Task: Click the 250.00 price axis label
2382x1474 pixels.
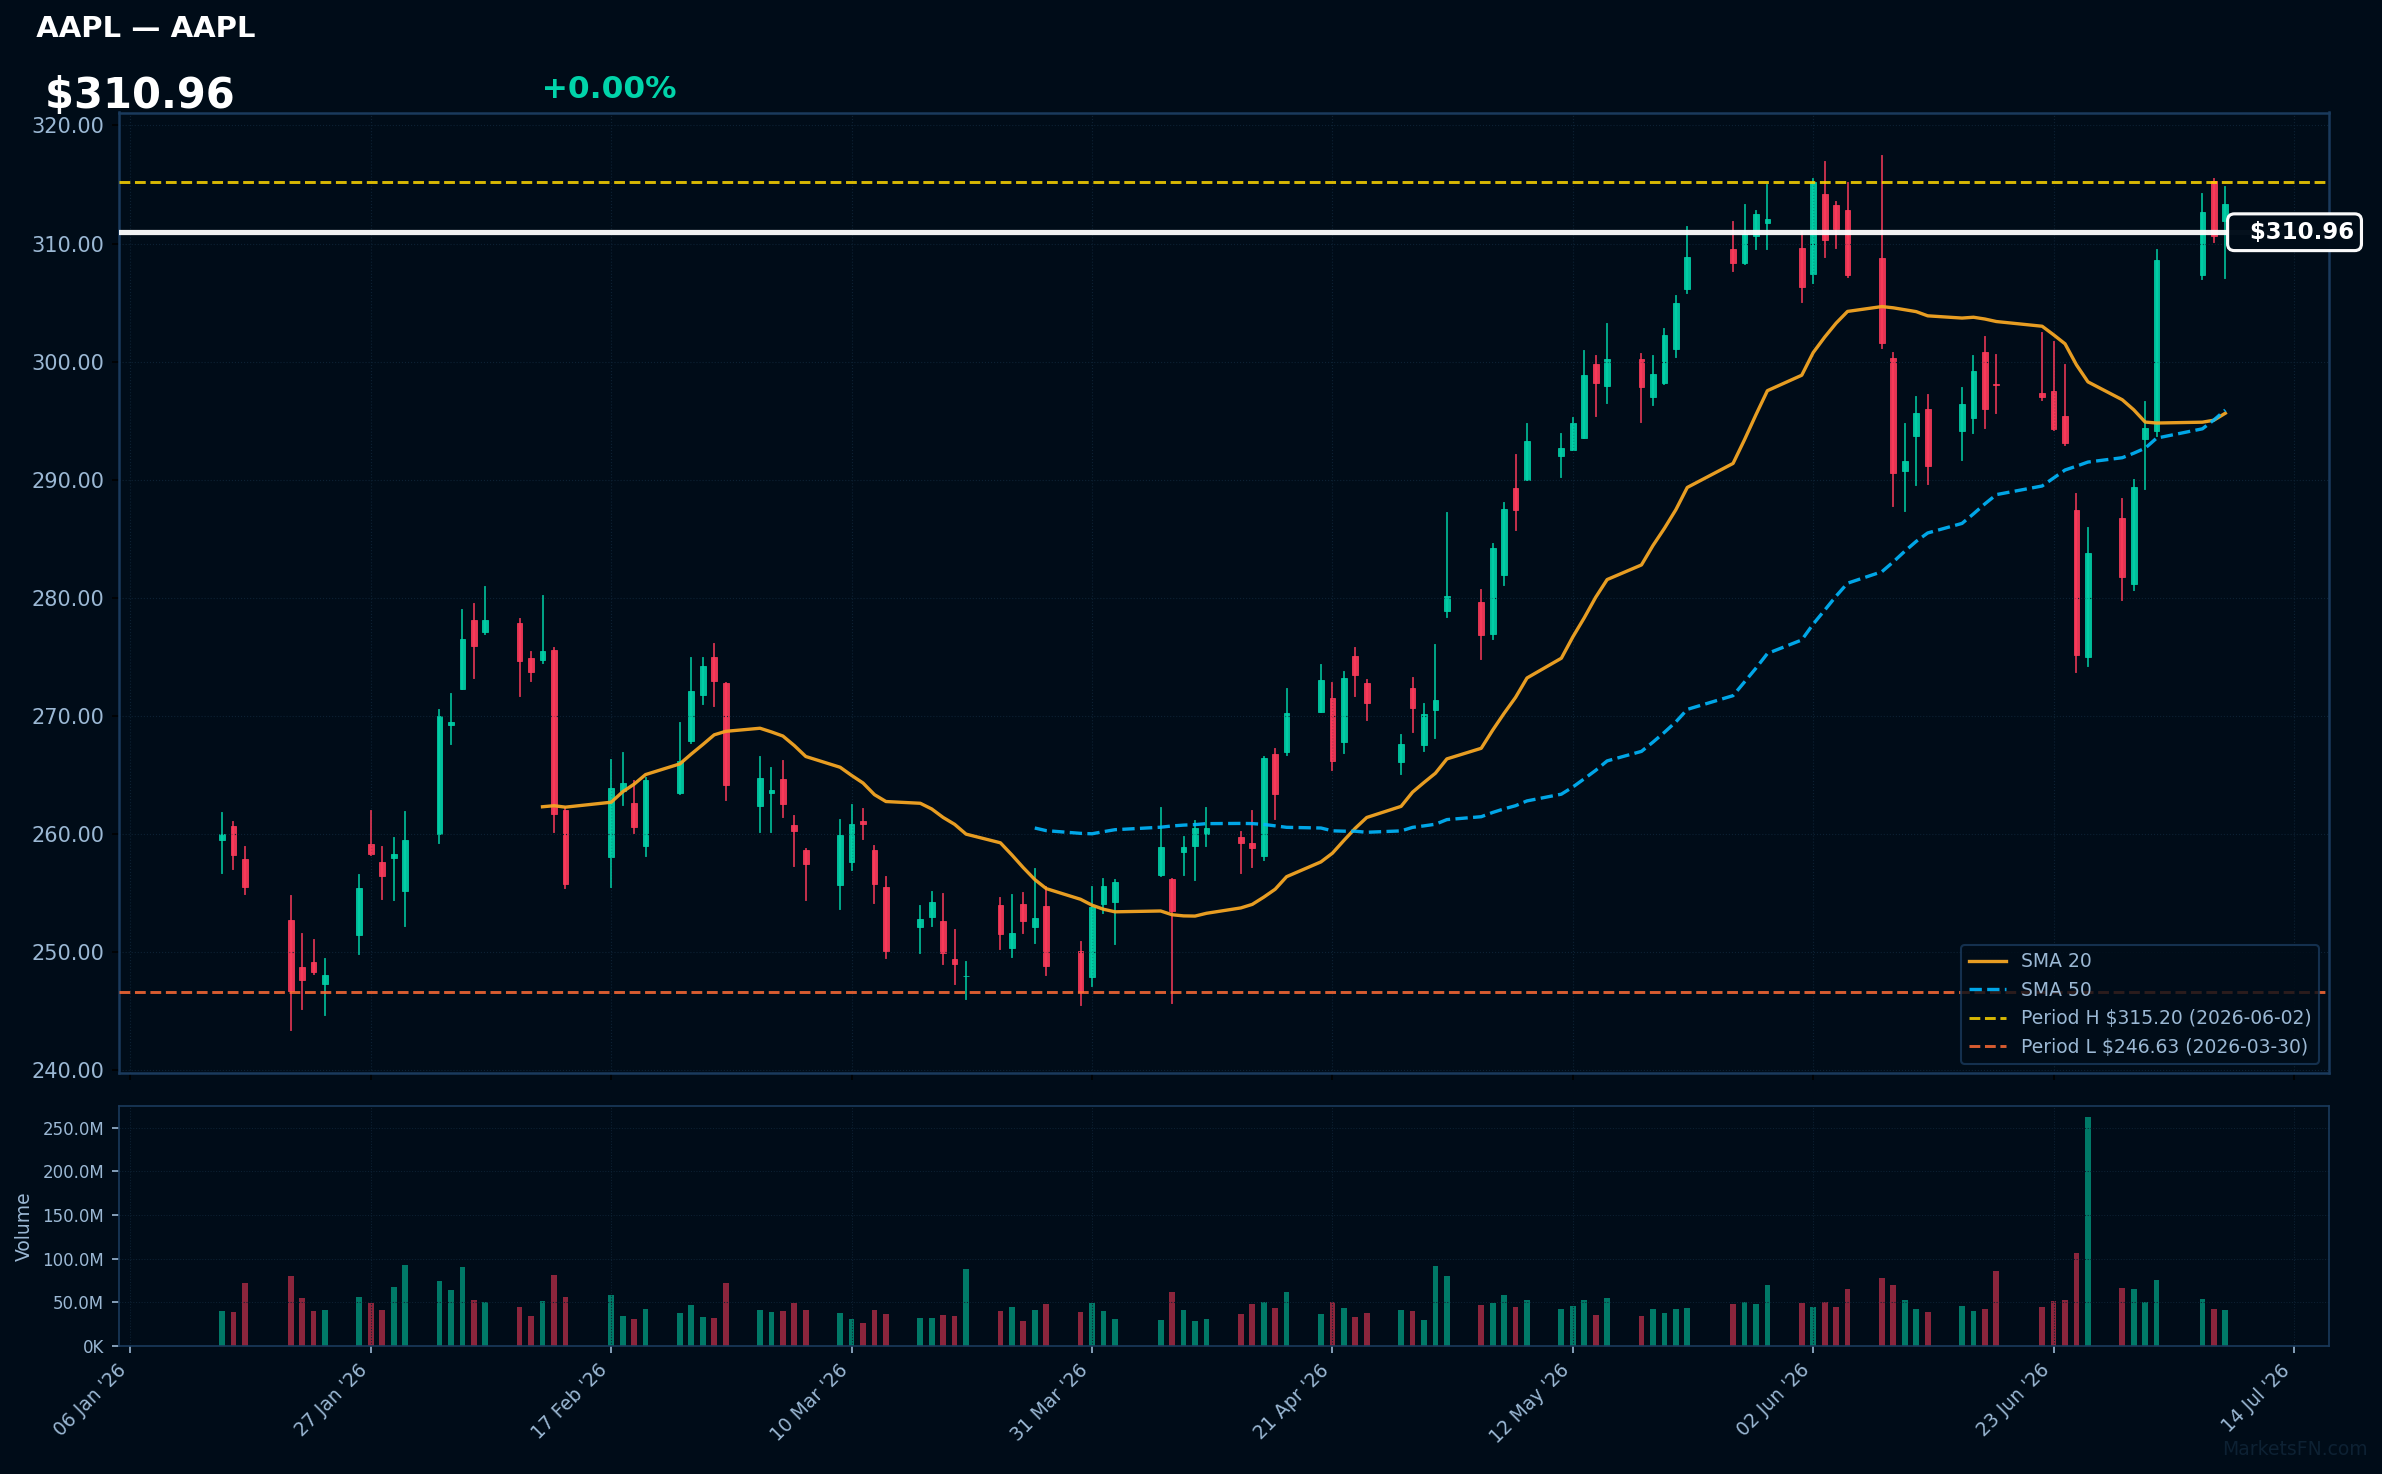Action: (x=68, y=952)
